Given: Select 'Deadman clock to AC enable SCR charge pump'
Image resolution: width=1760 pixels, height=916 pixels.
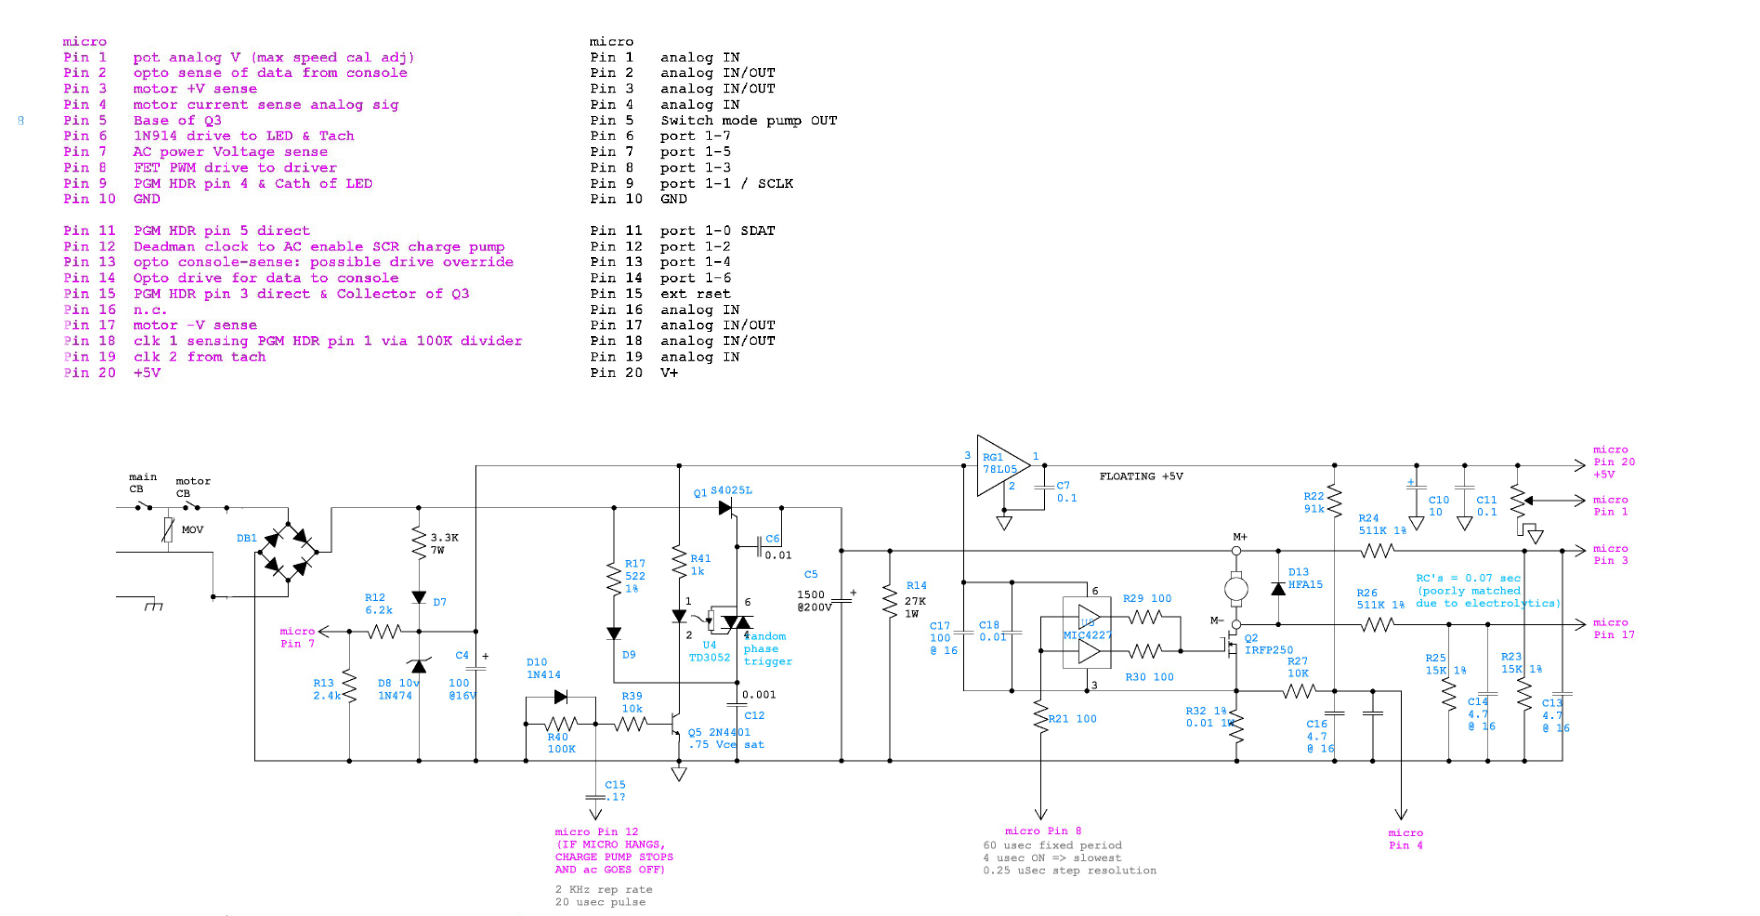Looking at the screenshot, I should 319,246.
